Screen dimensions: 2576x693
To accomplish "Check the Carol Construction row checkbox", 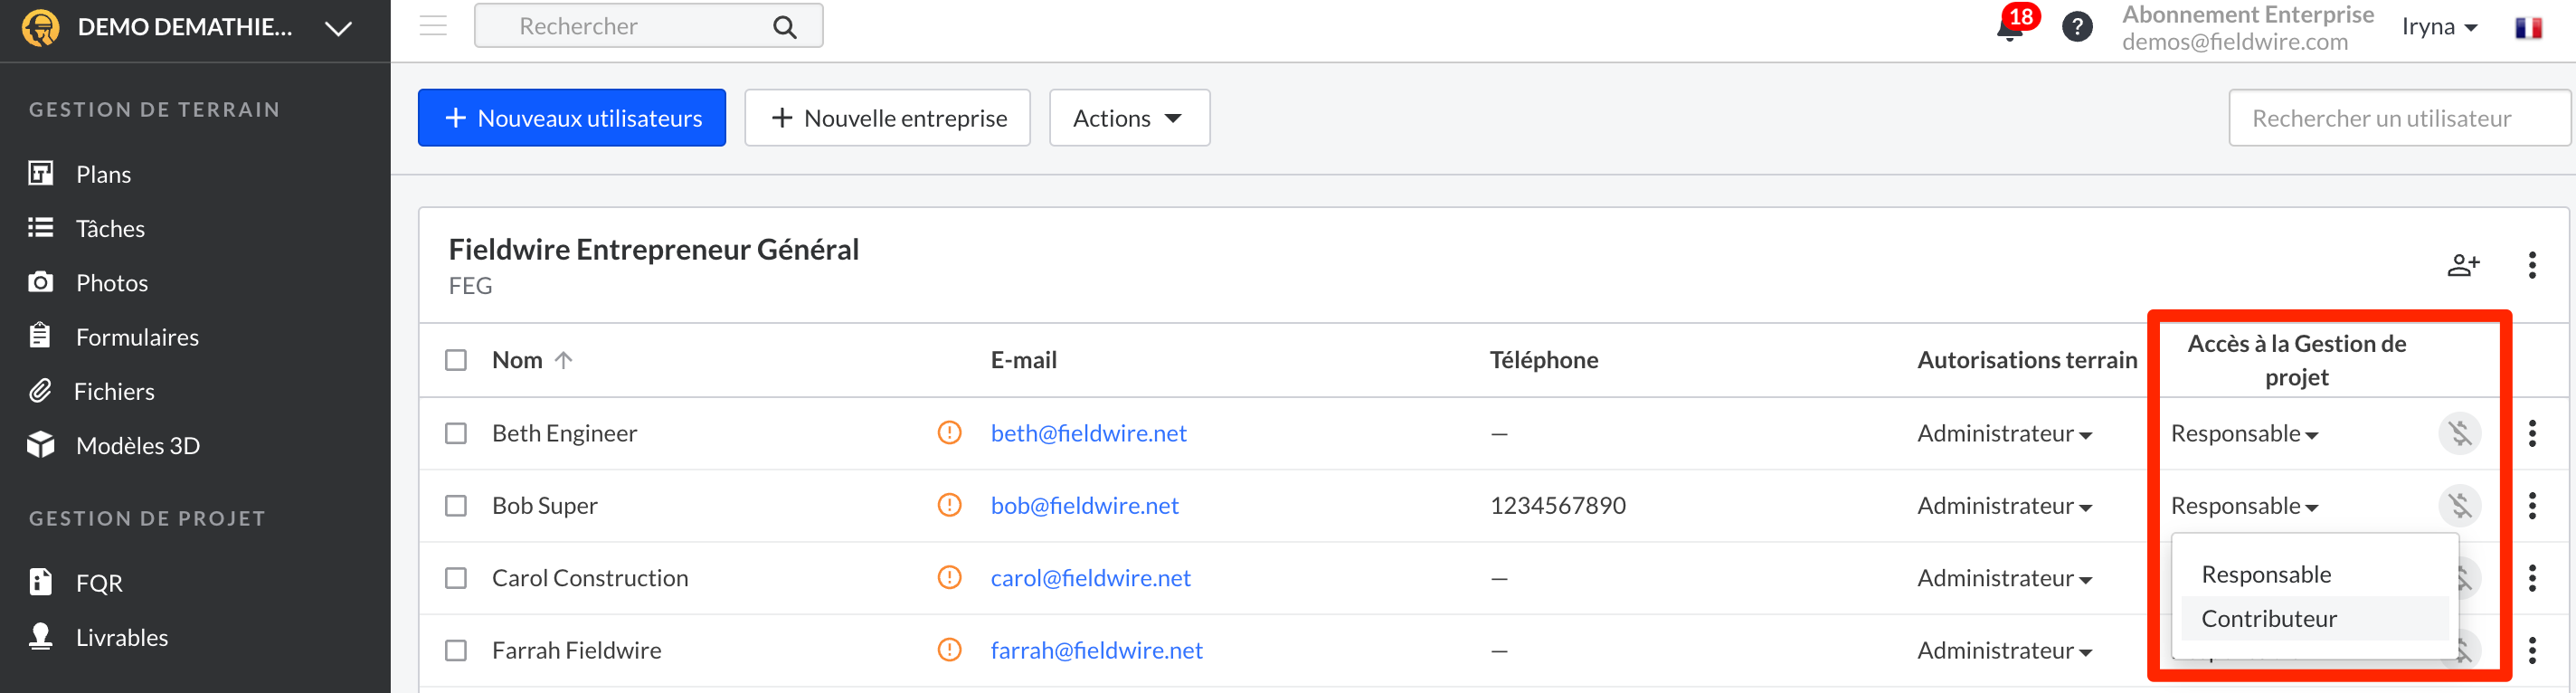I will pyautogui.click(x=456, y=577).
